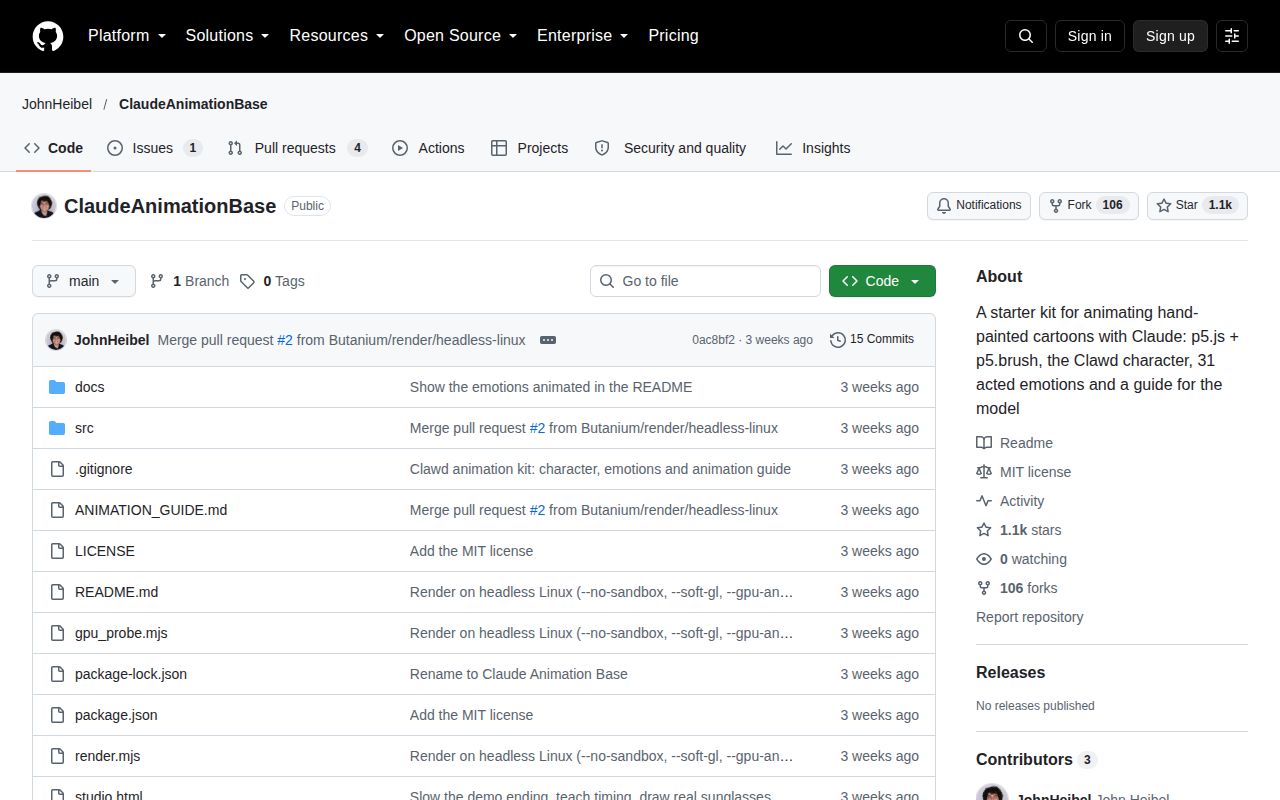Expand commit message ellipsis button
This screenshot has width=1280, height=800.
548,340
